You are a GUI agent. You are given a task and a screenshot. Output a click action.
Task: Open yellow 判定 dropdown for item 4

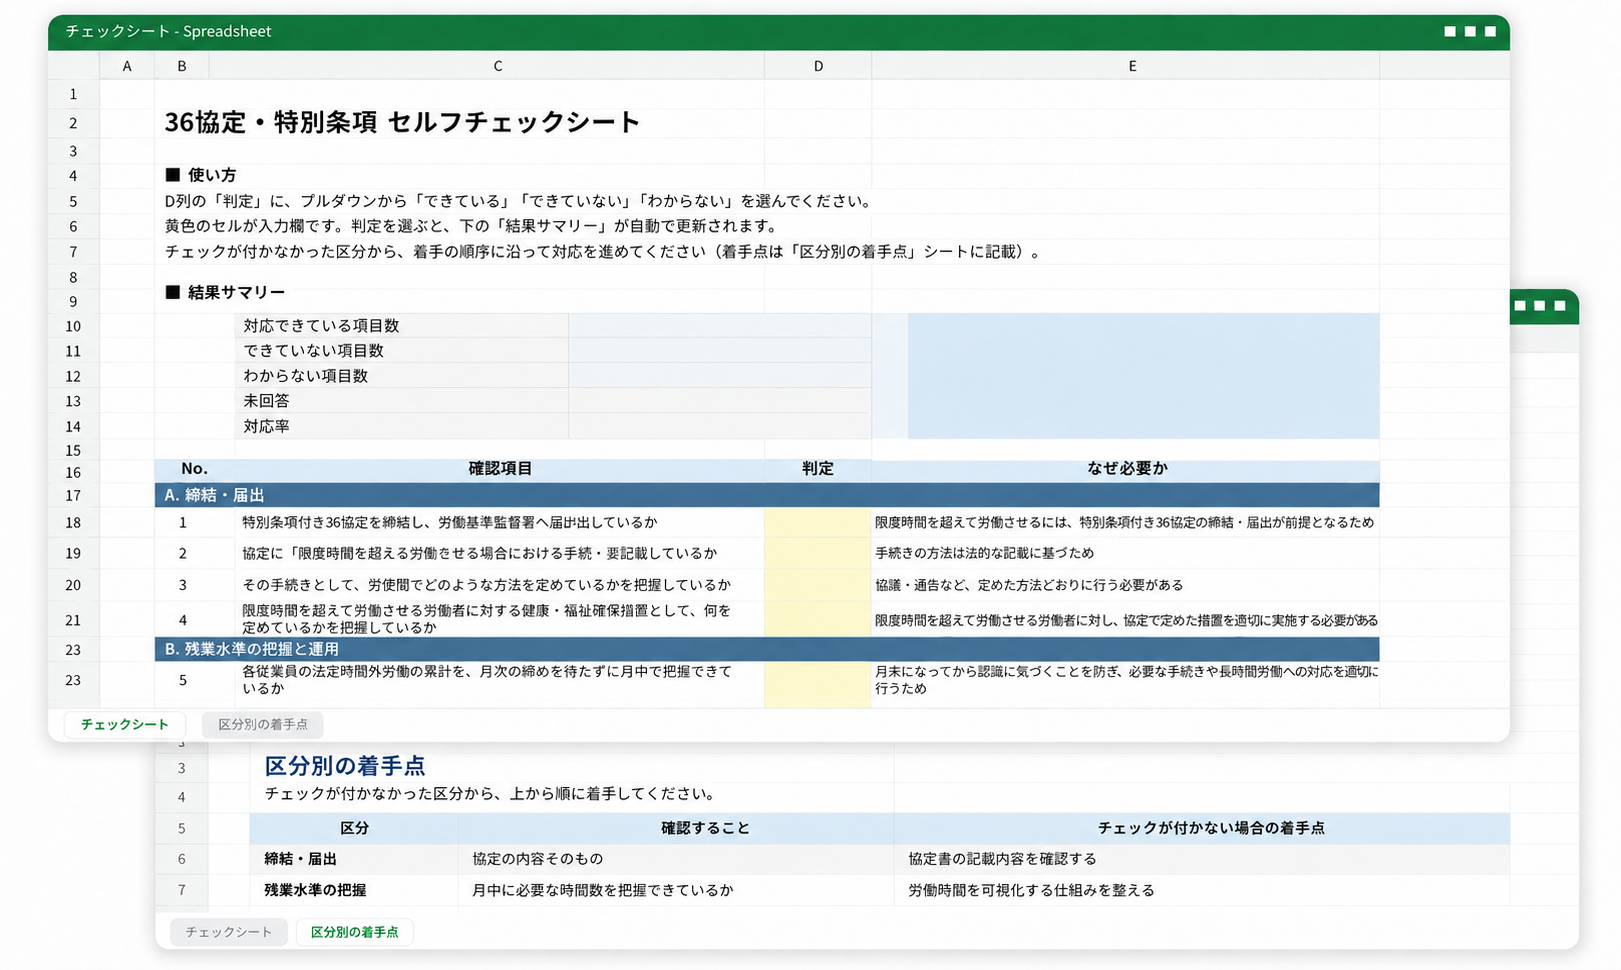pos(818,619)
